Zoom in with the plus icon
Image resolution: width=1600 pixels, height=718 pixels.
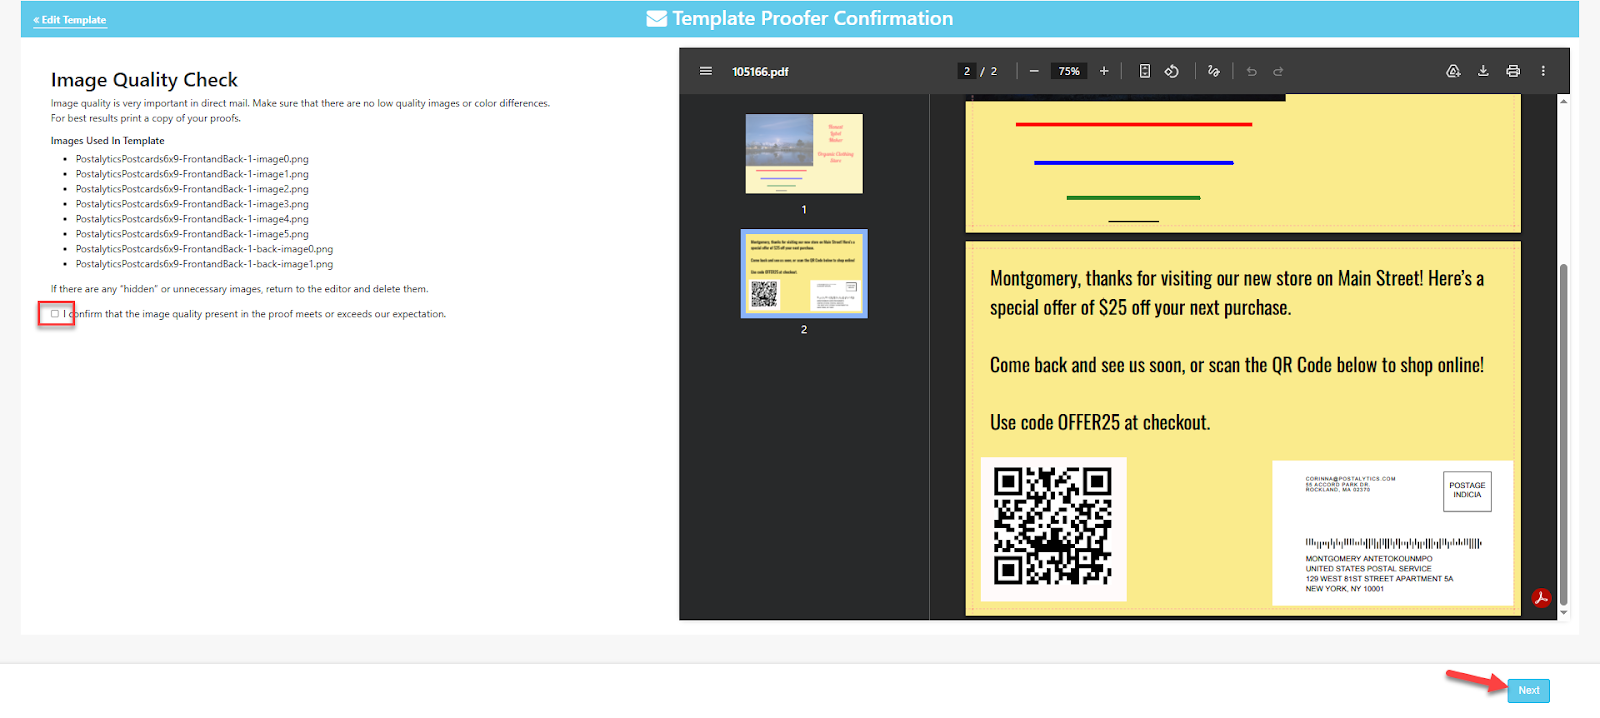(x=1104, y=71)
